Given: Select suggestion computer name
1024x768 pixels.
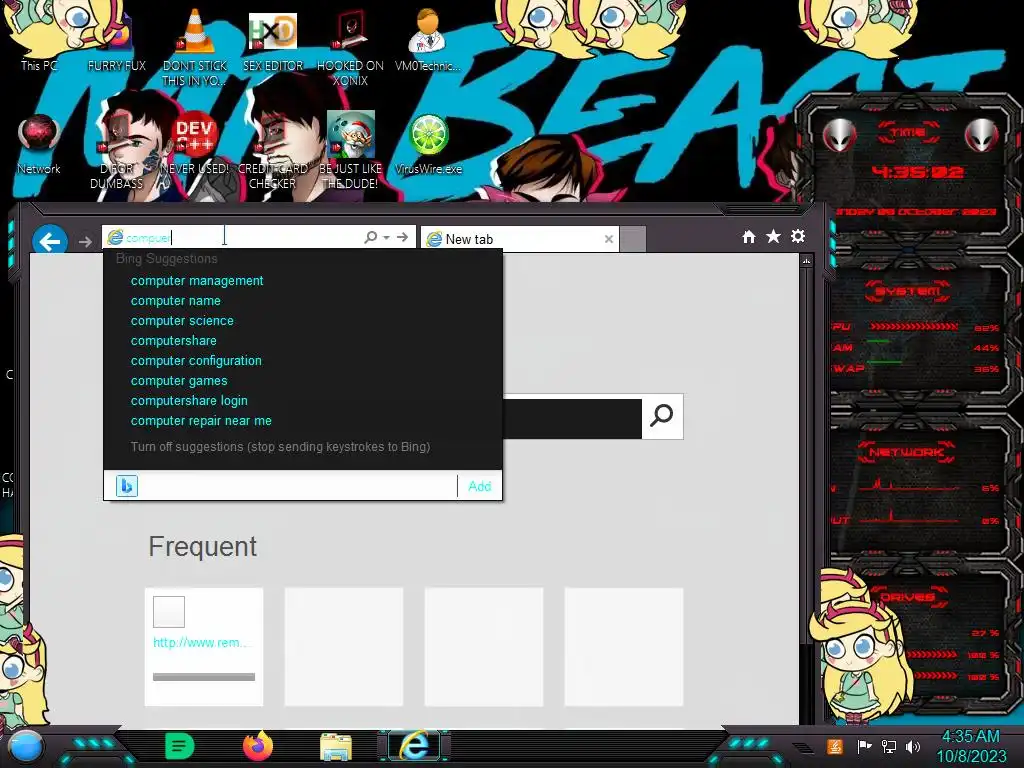Looking at the screenshot, I should [176, 301].
